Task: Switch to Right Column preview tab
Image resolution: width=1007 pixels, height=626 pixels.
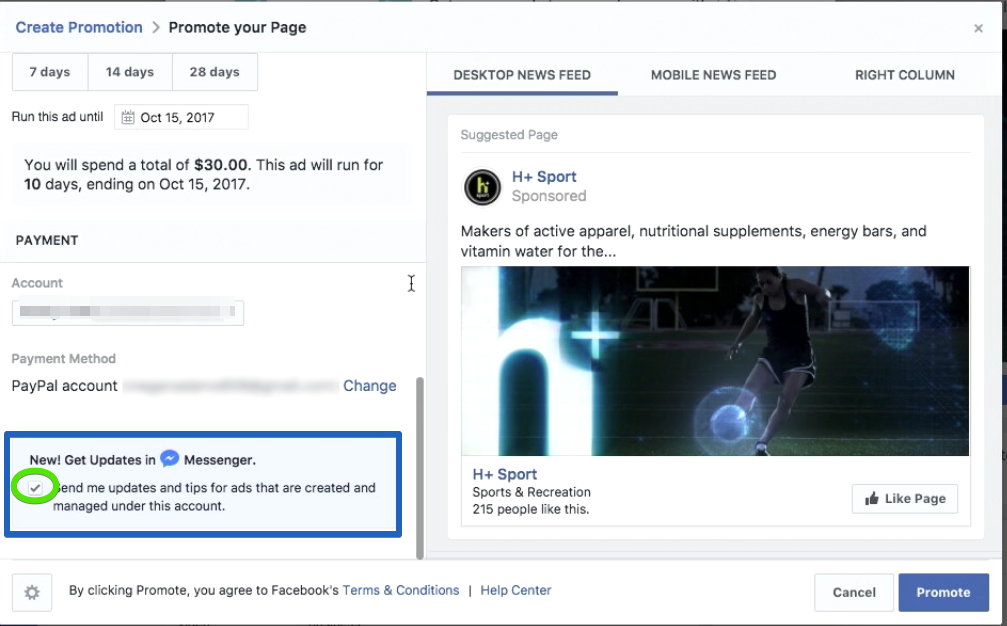Action: (x=904, y=75)
